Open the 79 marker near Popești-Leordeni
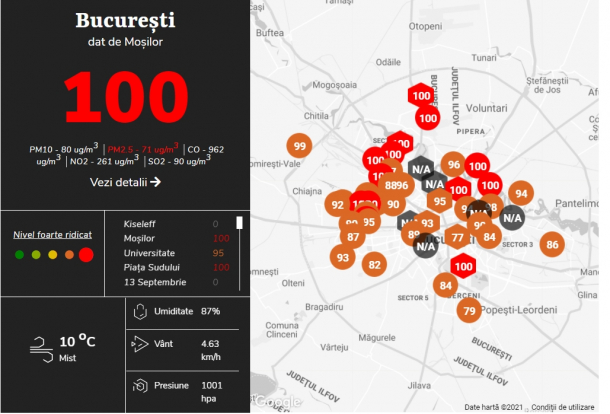The width and height of the screenshot is (610, 414). (469, 311)
